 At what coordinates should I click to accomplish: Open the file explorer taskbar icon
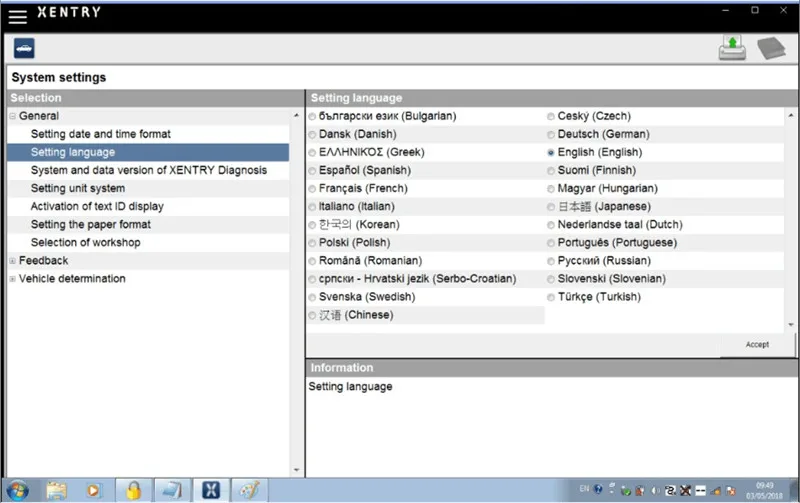(x=56, y=490)
